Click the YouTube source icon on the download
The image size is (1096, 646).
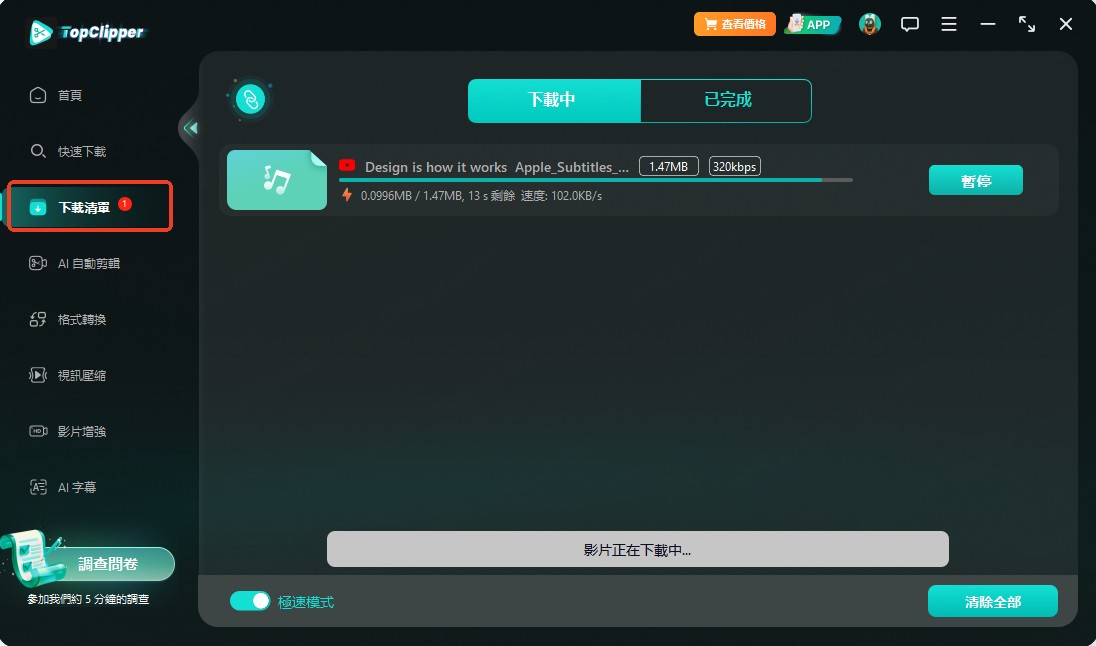(x=347, y=166)
